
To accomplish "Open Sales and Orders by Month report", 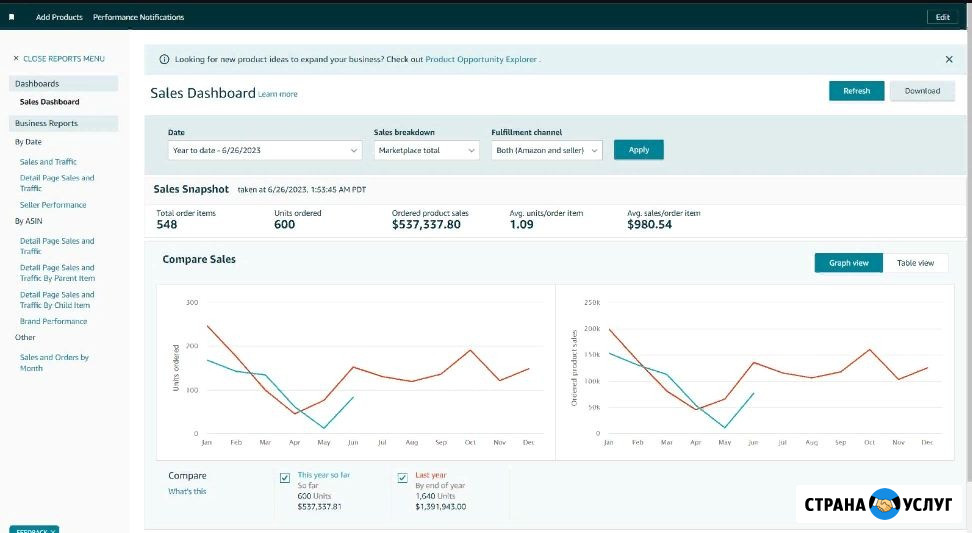I will pyautogui.click(x=54, y=363).
